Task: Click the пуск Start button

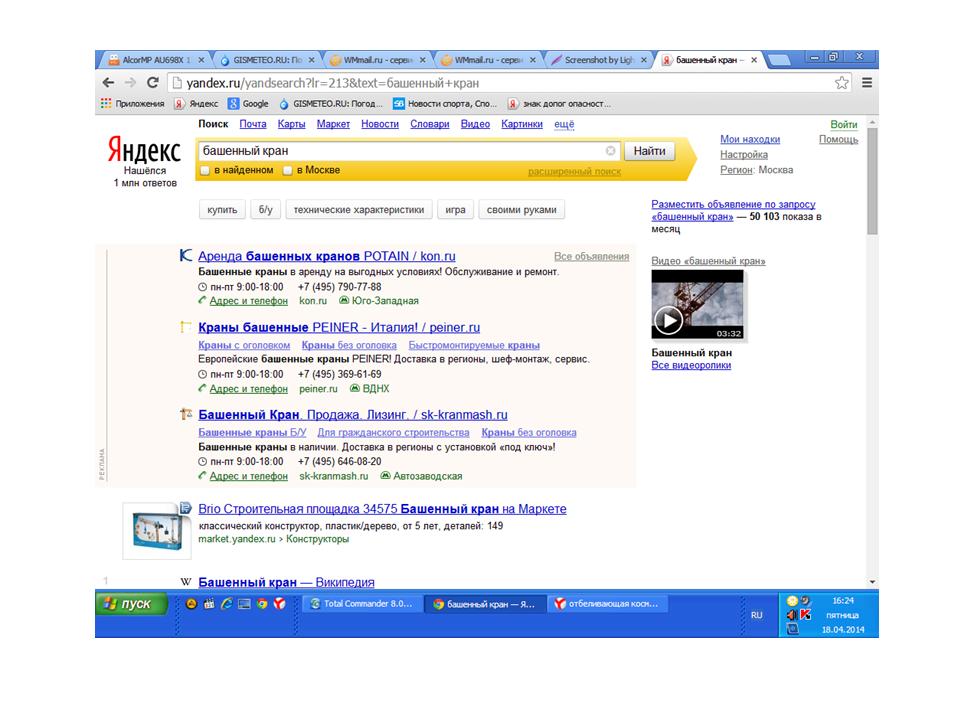Action: (x=131, y=604)
